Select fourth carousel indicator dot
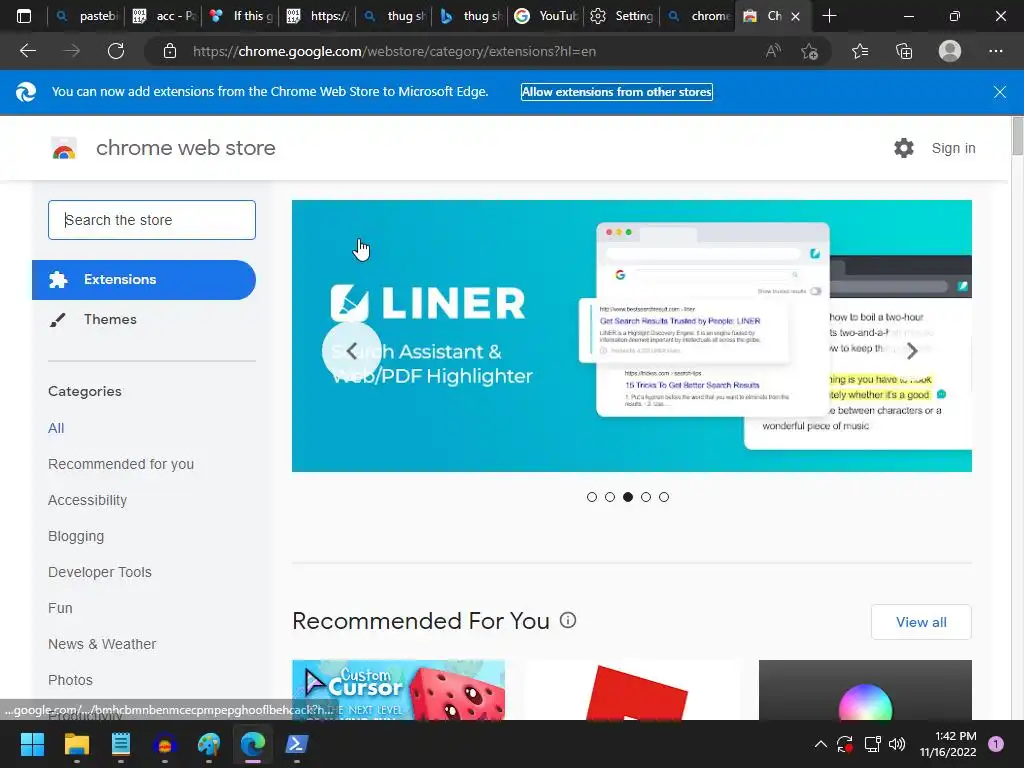This screenshot has height=768, width=1024. [x=646, y=497]
